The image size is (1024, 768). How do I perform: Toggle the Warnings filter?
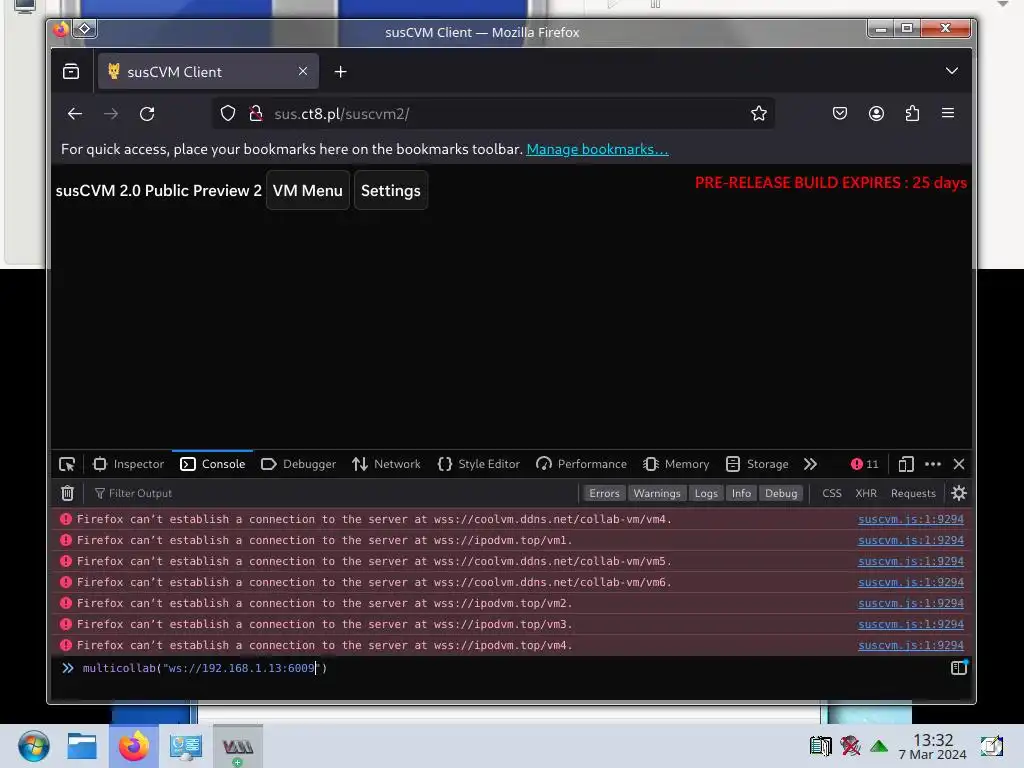click(x=656, y=493)
